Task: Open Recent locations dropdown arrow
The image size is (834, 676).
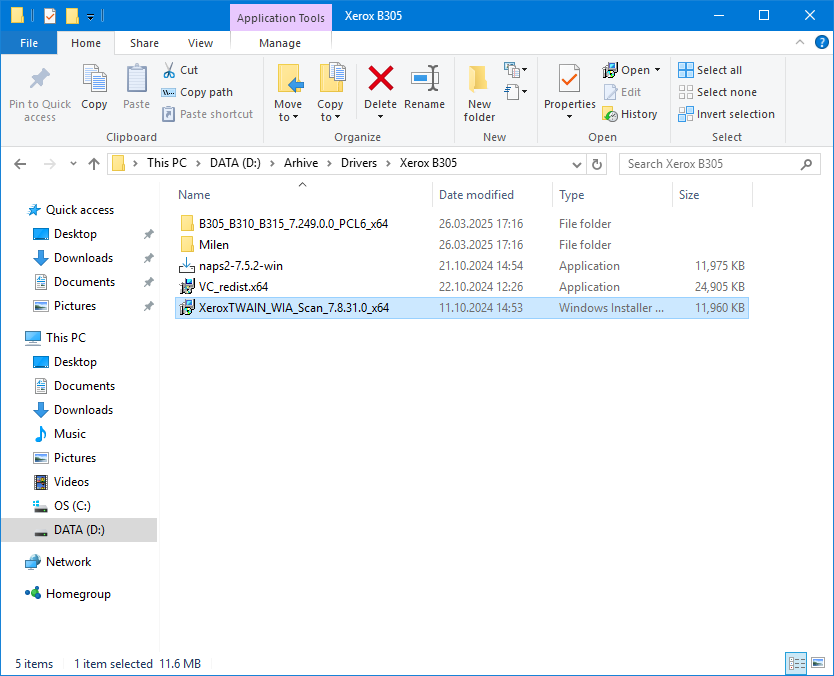Action: click(x=73, y=164)
